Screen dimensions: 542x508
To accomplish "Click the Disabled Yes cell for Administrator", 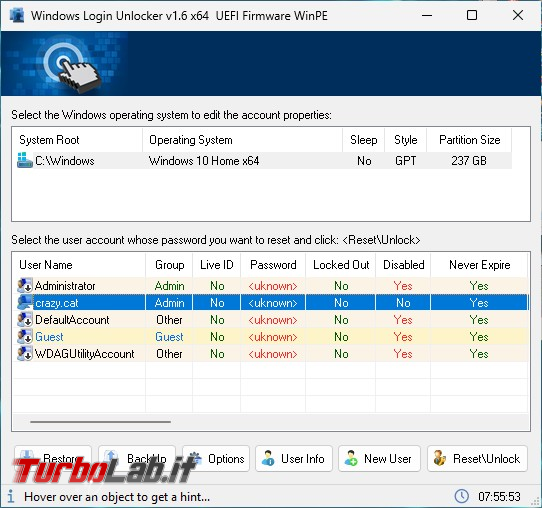I will pos(403,286).
